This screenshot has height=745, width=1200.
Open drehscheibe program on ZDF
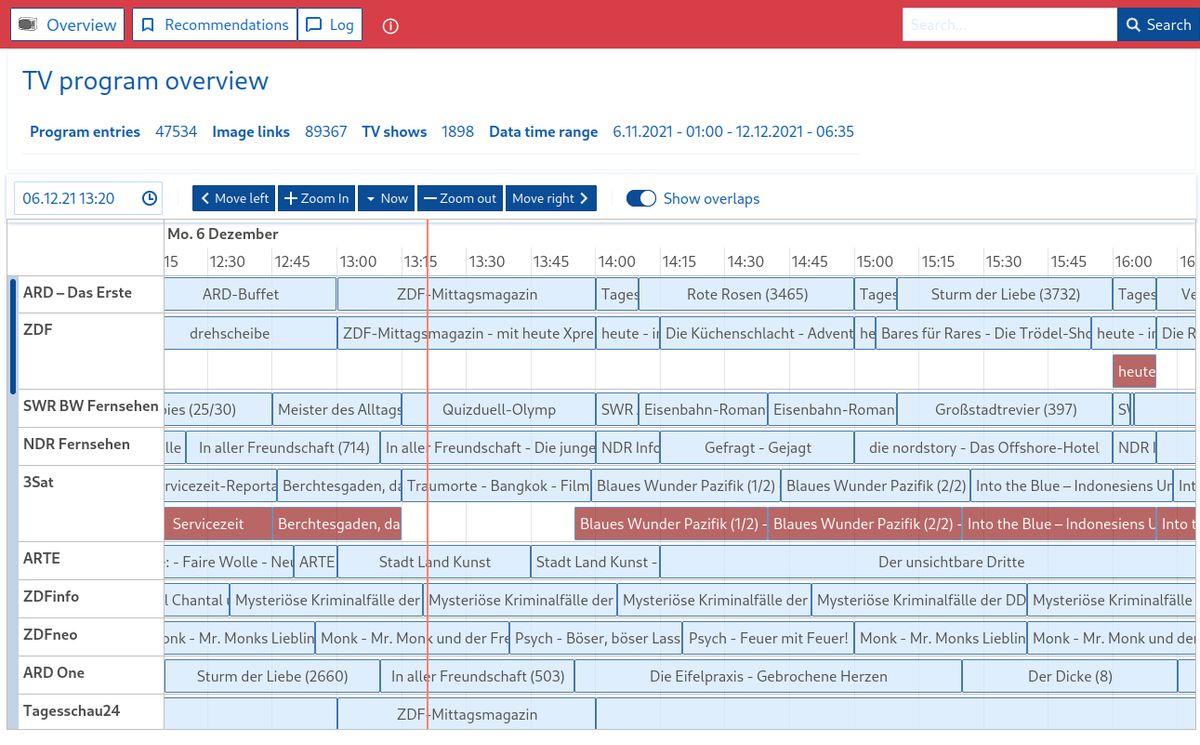click(x=250, y=333)
